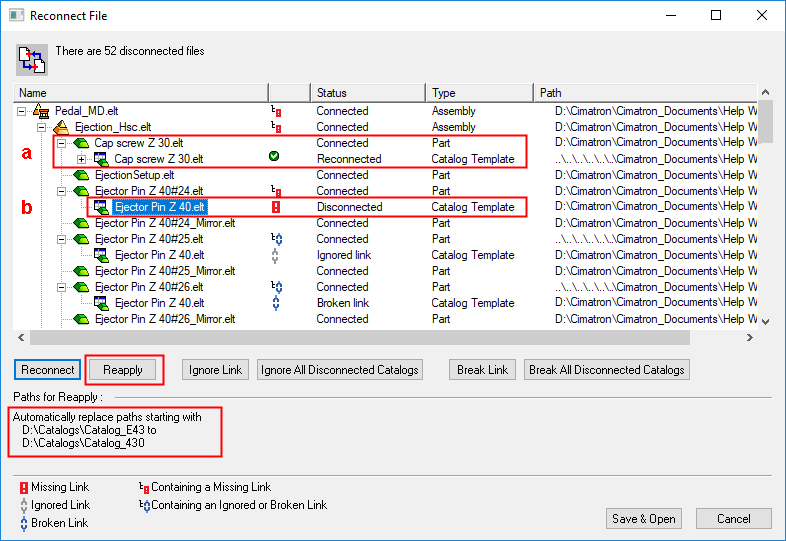This screenshot has width=786, height=541.
Task: Click the template icon in the Broken link row
Action: (x=101, y=303)
